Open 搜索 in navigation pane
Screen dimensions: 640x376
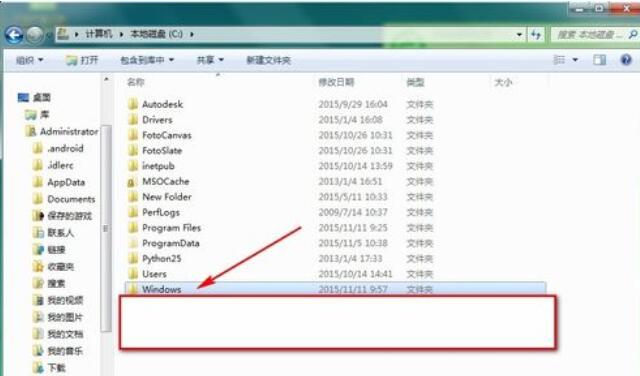(x=49, y=283)
